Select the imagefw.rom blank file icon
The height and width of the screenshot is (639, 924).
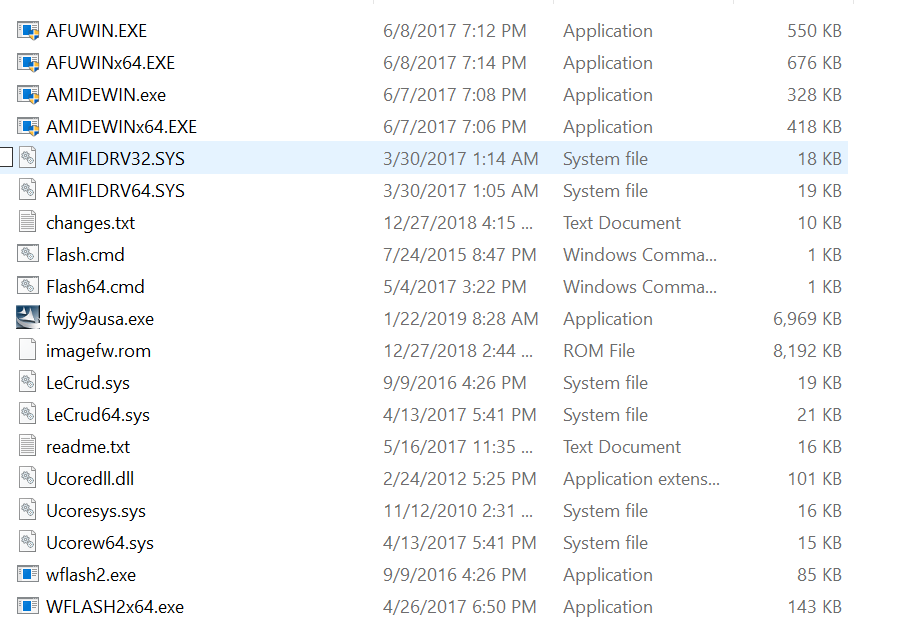point(28,350)
